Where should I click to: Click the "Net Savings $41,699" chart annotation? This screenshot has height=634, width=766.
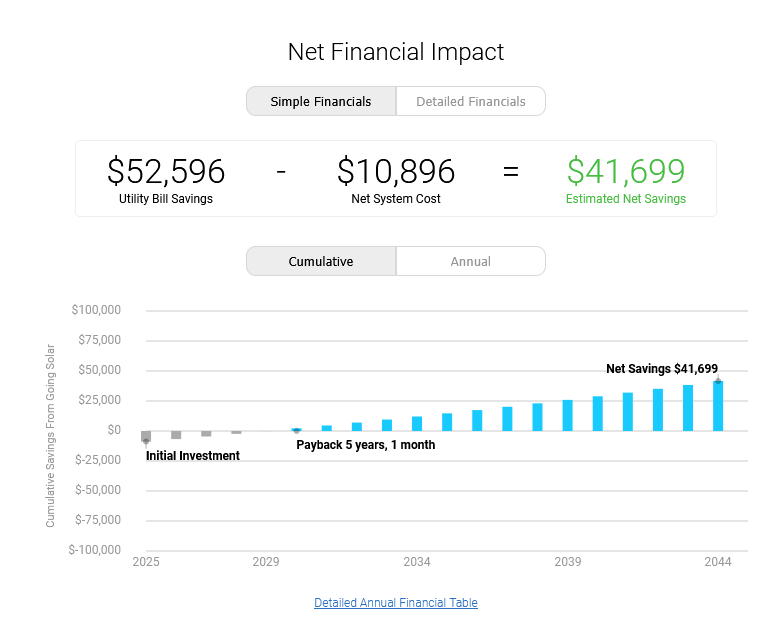[662, 369]
